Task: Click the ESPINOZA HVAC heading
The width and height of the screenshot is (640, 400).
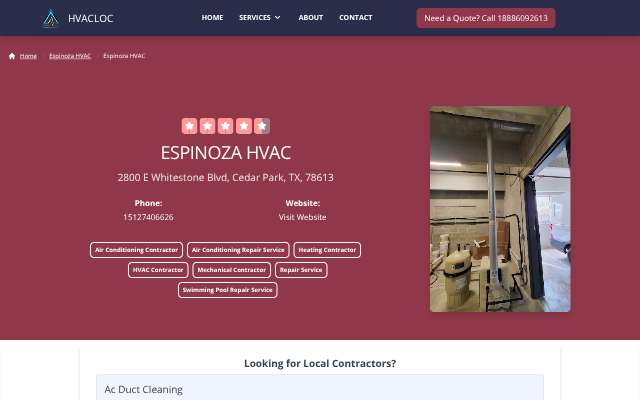Action: coord(226,153)
